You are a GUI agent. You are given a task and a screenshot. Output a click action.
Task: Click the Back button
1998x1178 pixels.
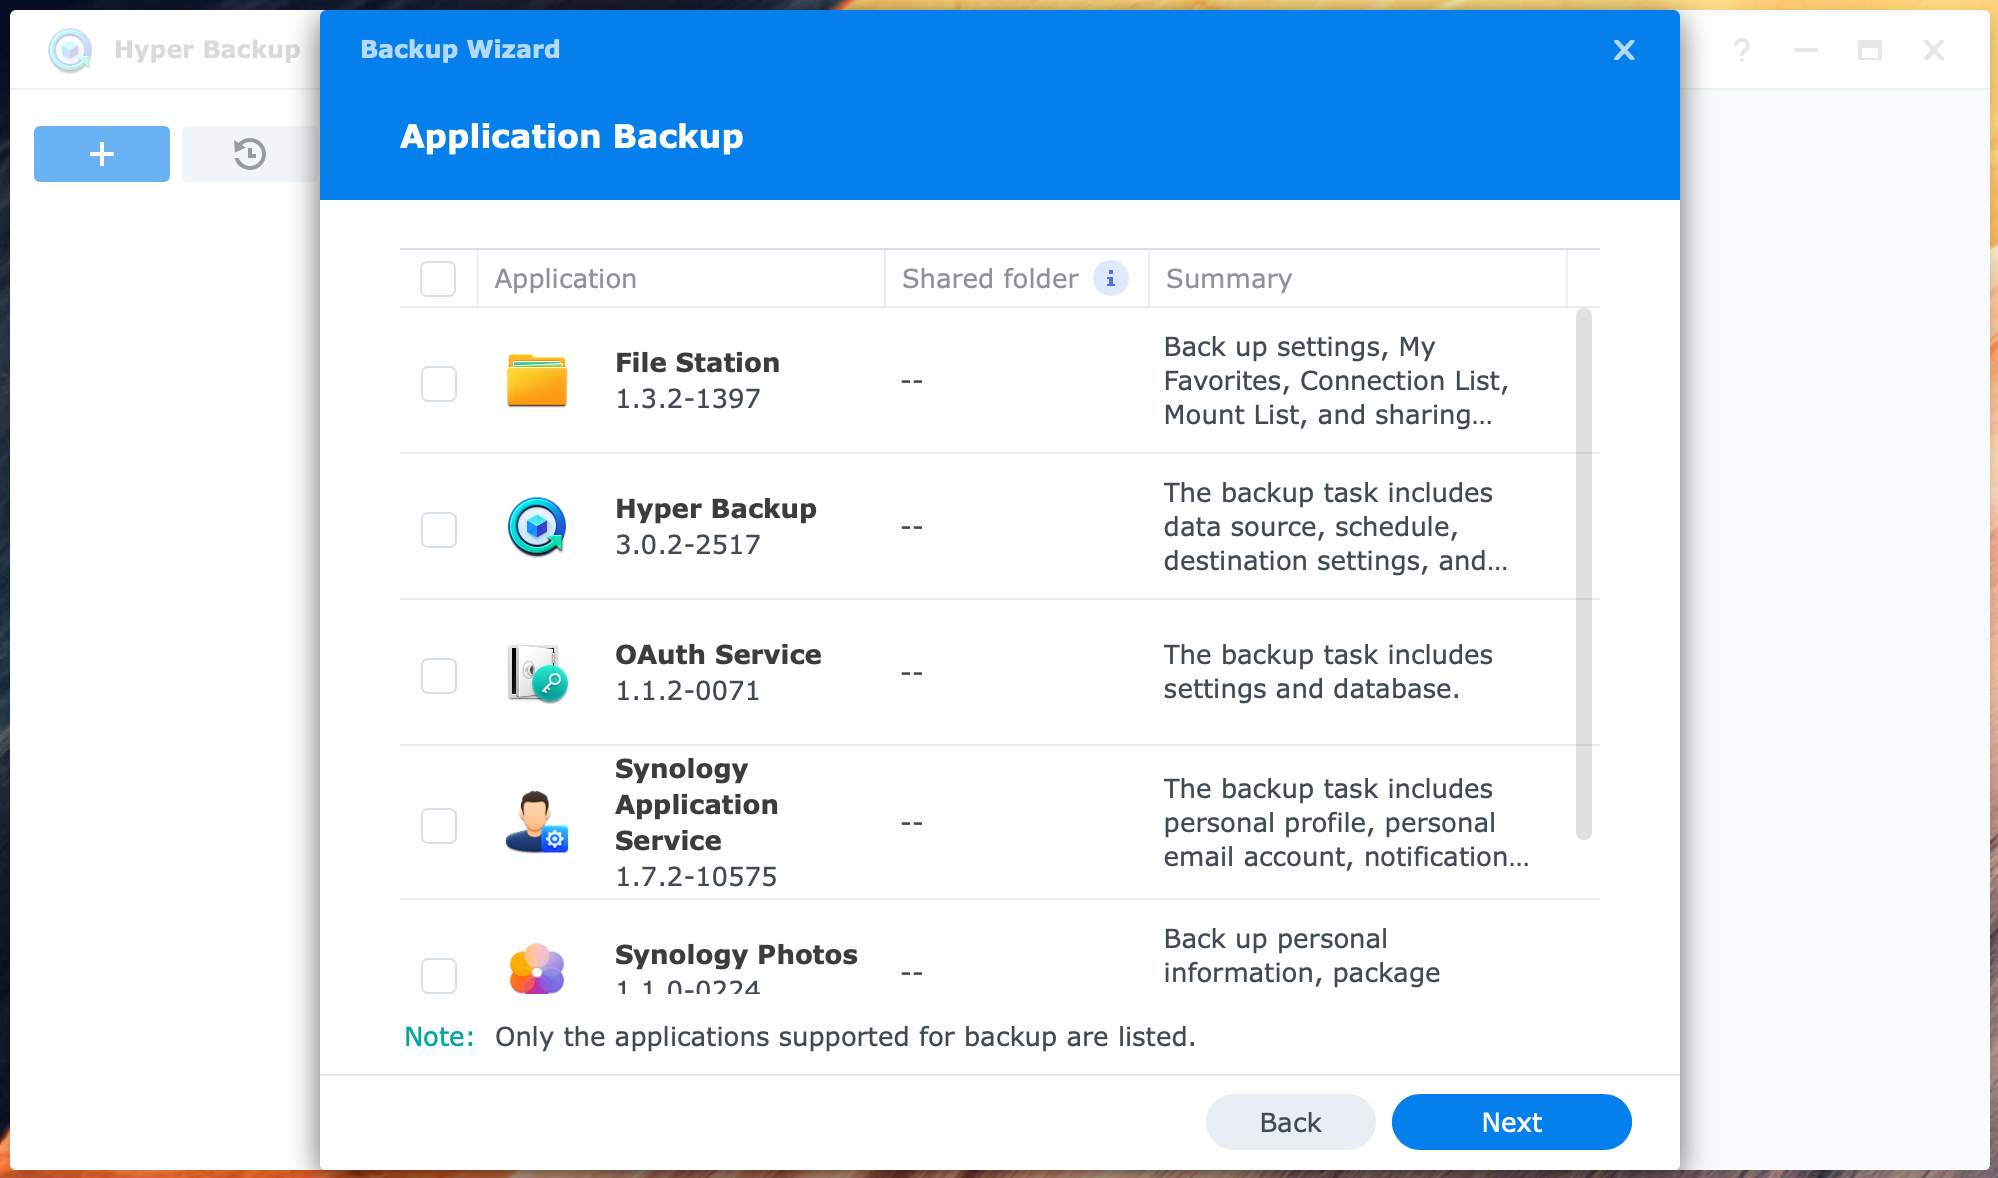pos(1290,1122)
